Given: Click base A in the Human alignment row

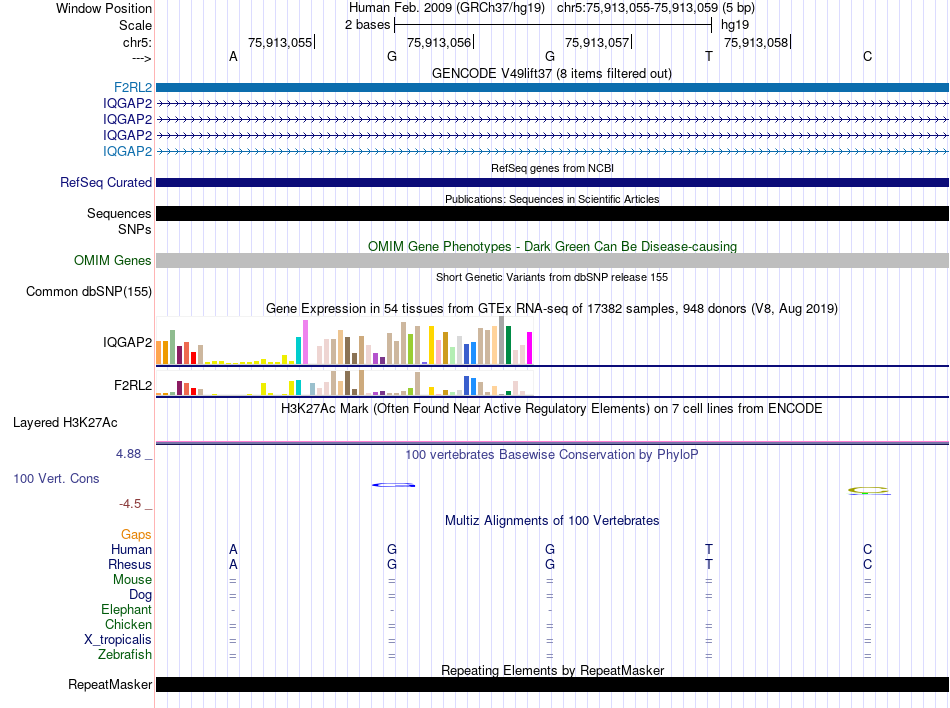Looking at the screenshot, I should [x=233, y=549].
